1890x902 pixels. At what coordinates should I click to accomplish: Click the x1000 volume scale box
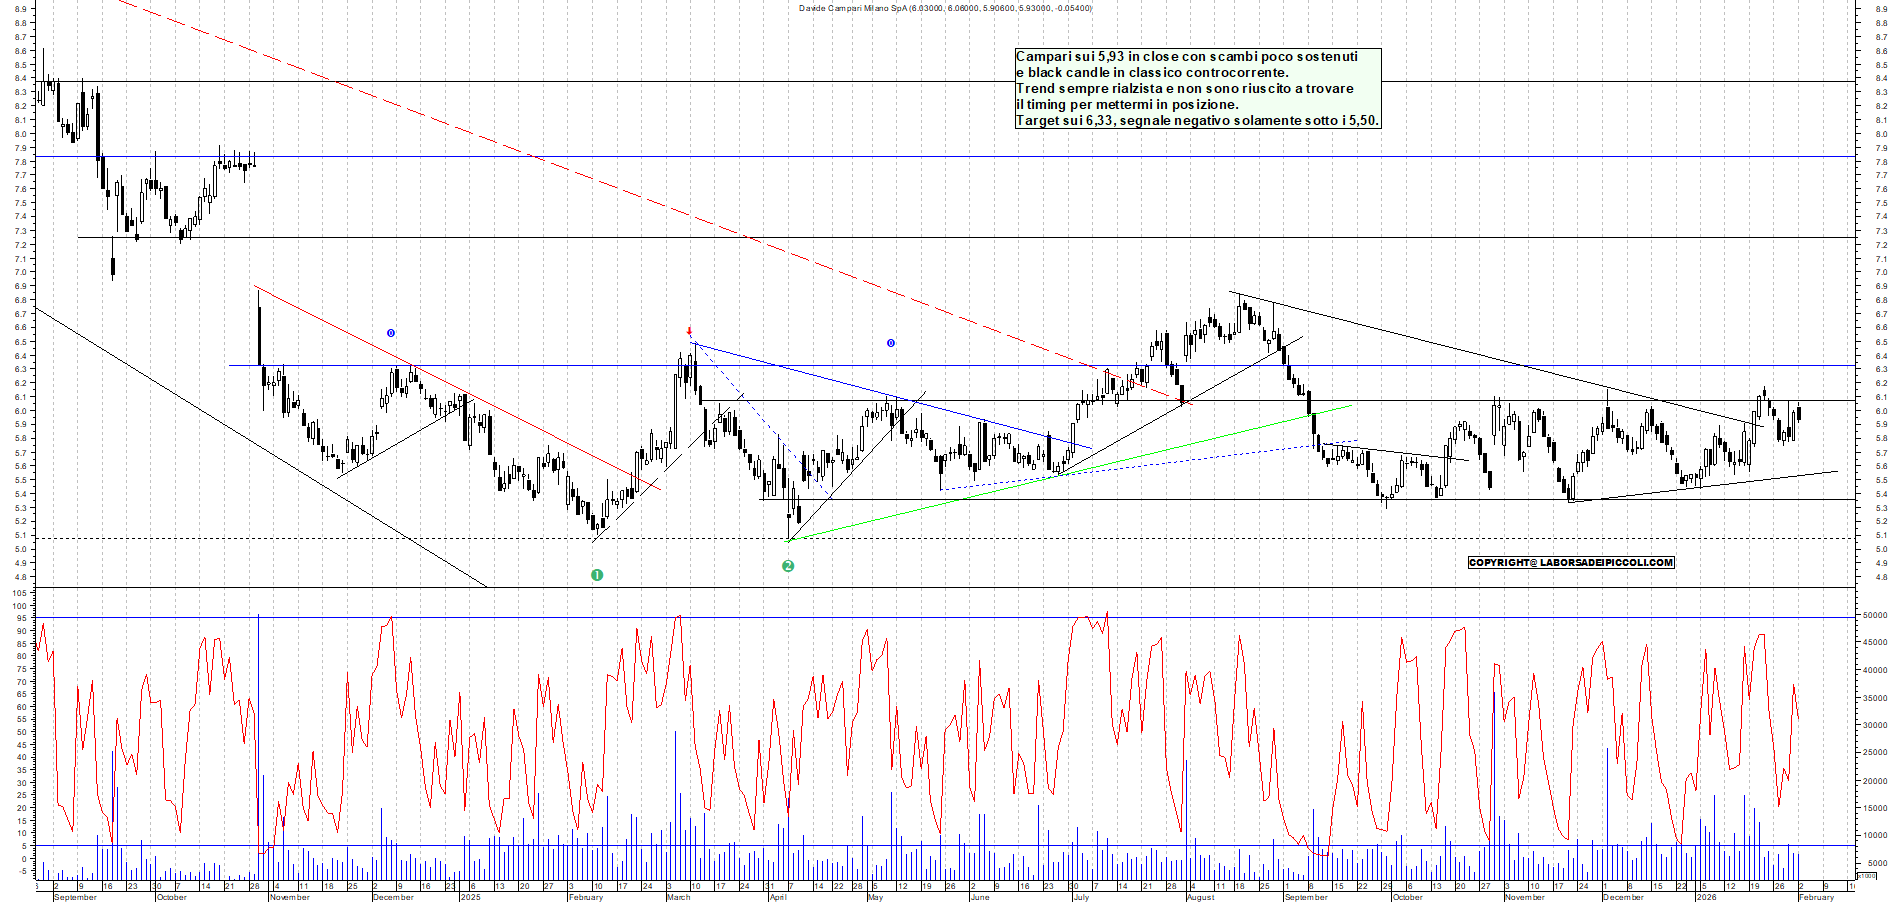1866,876
